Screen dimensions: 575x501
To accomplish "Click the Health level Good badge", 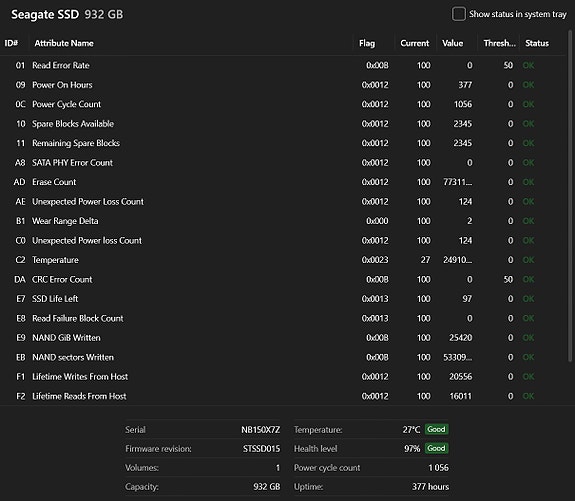I will tap(436, 448).
